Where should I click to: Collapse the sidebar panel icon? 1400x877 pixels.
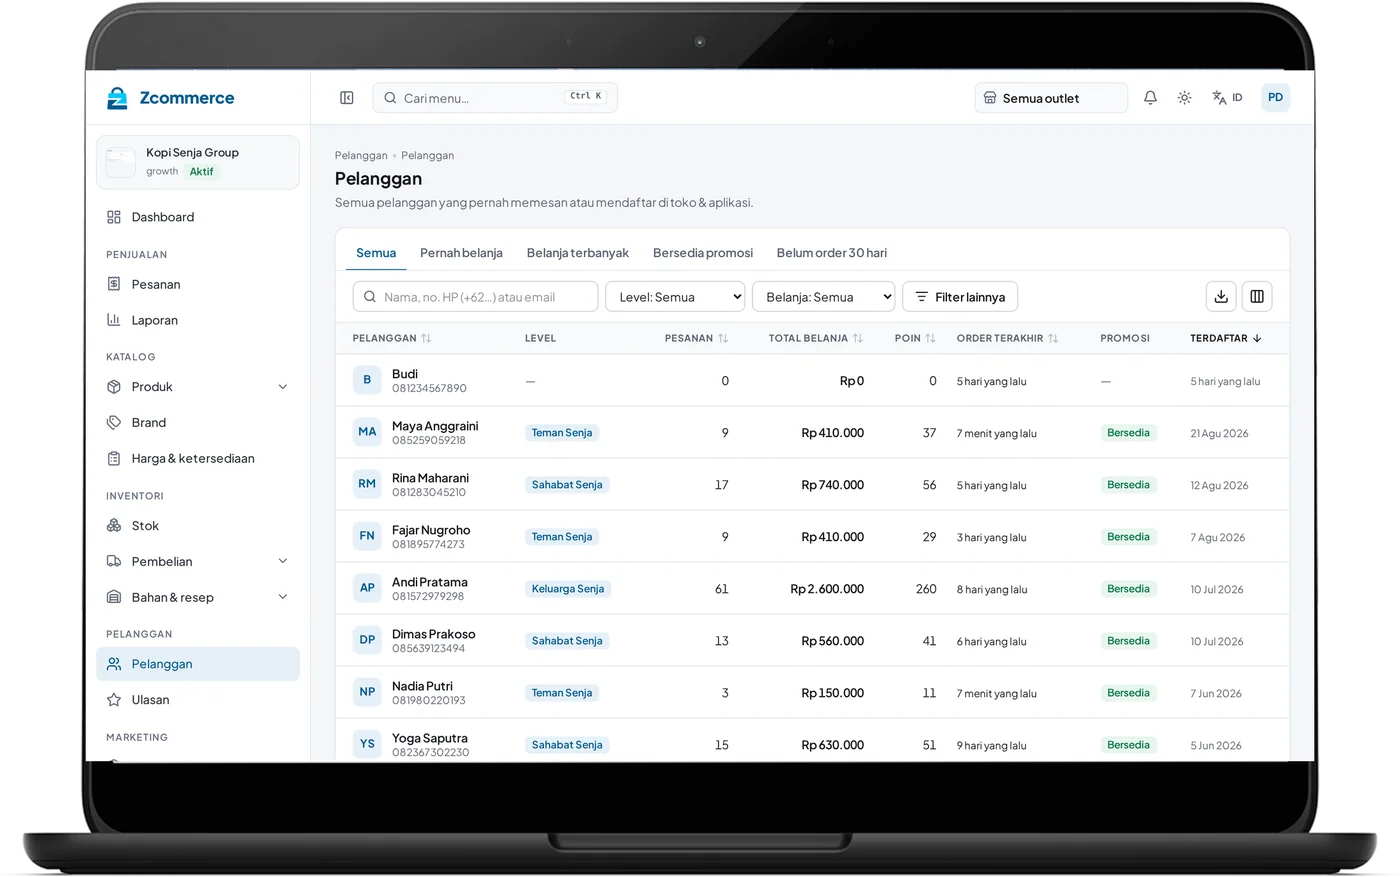[x=347, y=98]
